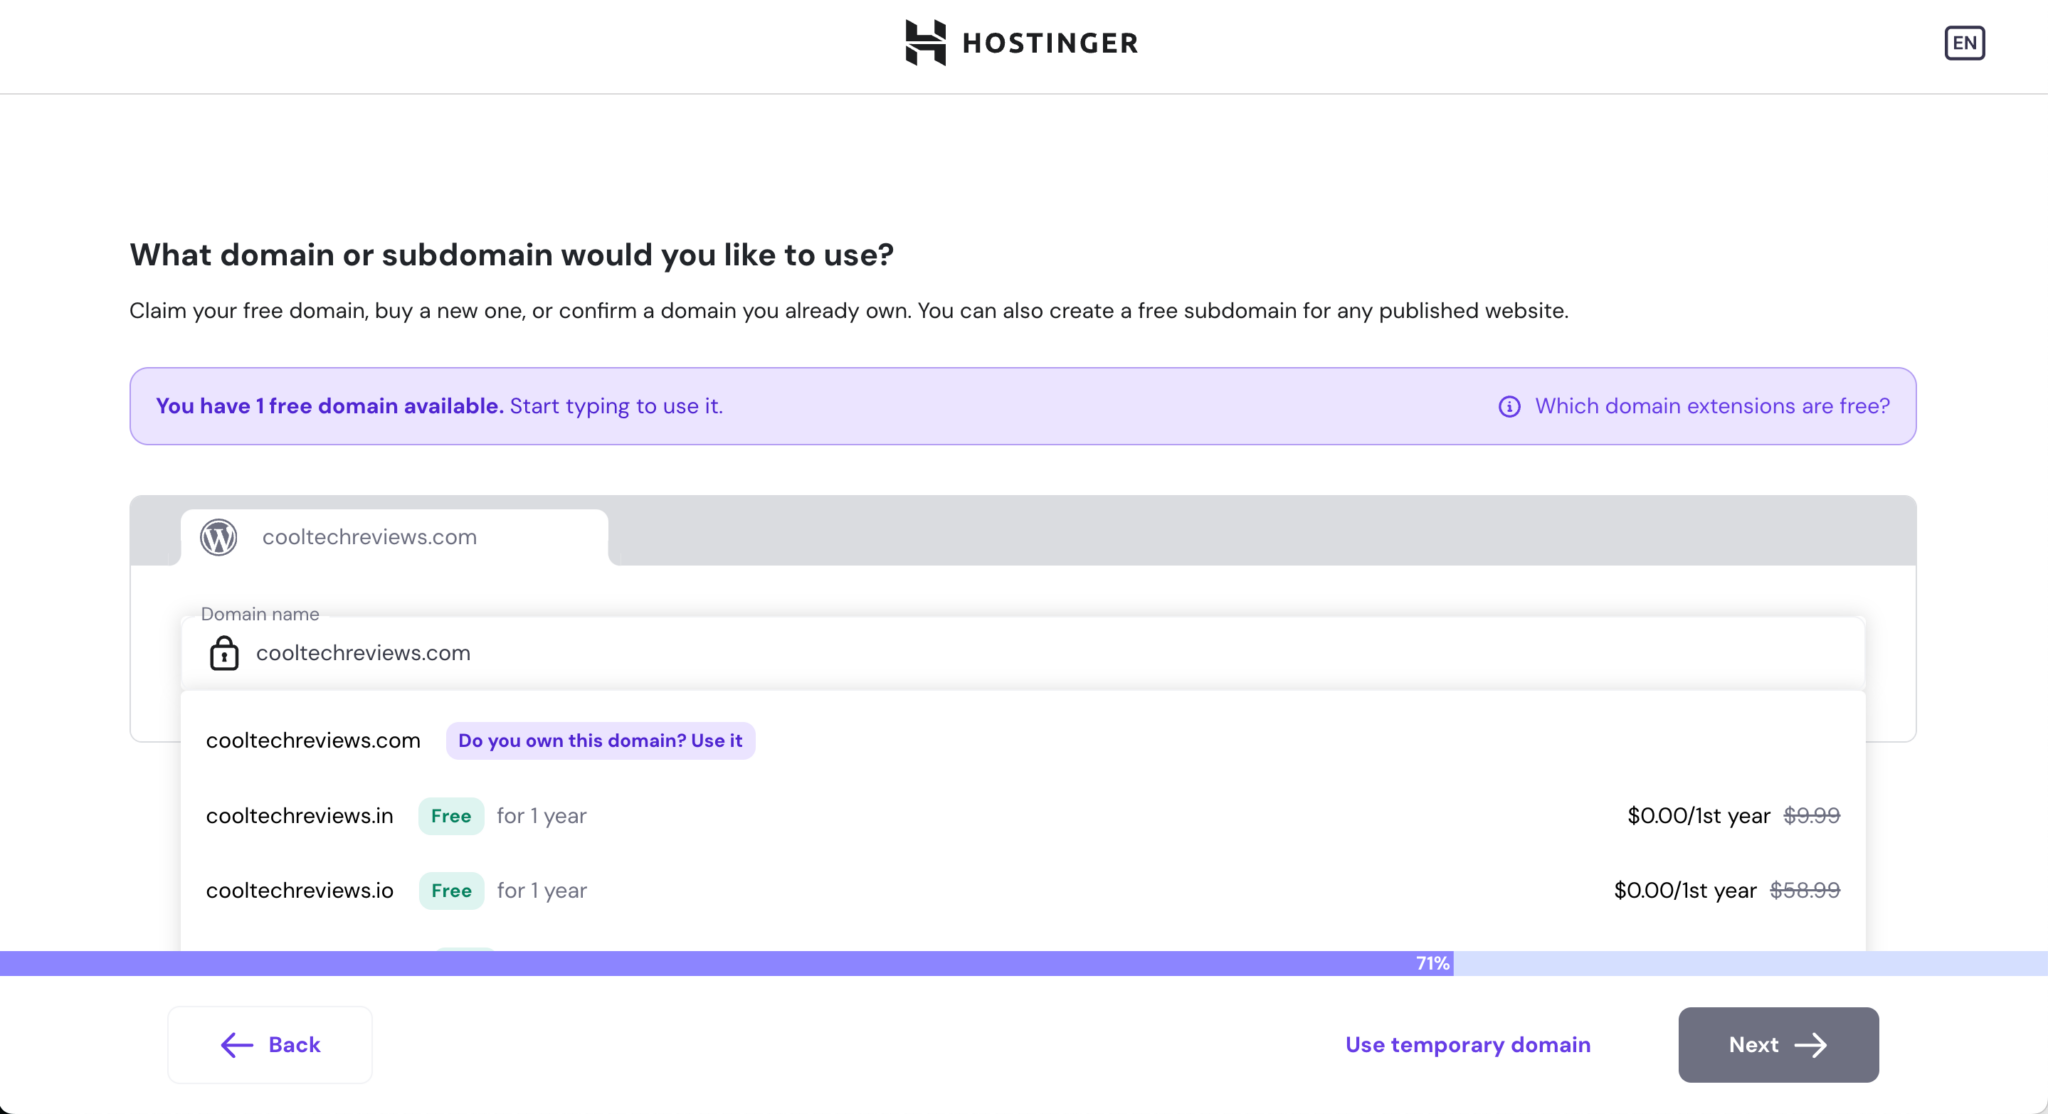Click the padlock icon in domain field
Screen dimensions: 2048x1114
[224, 653]
